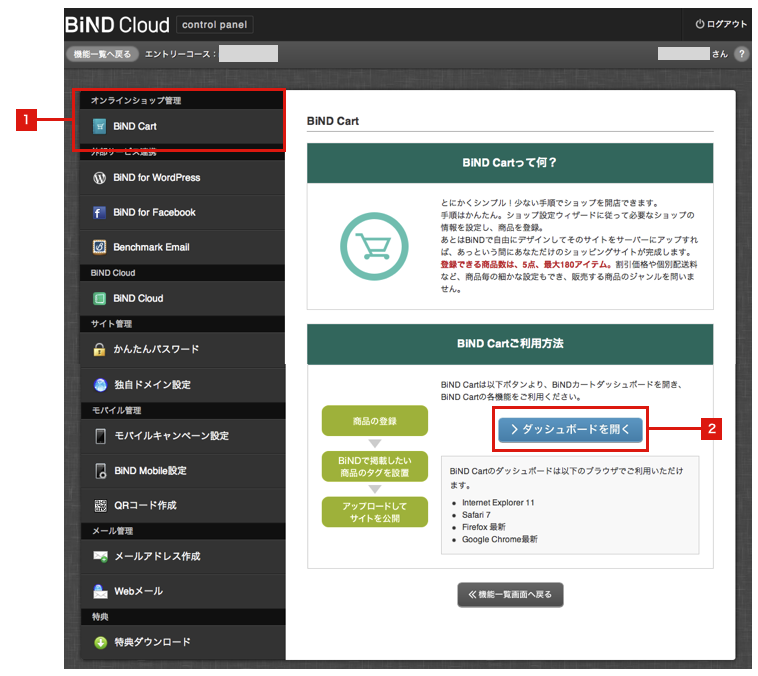
Task: Open Benchmark Email menu entry
Action: point(182,247)
